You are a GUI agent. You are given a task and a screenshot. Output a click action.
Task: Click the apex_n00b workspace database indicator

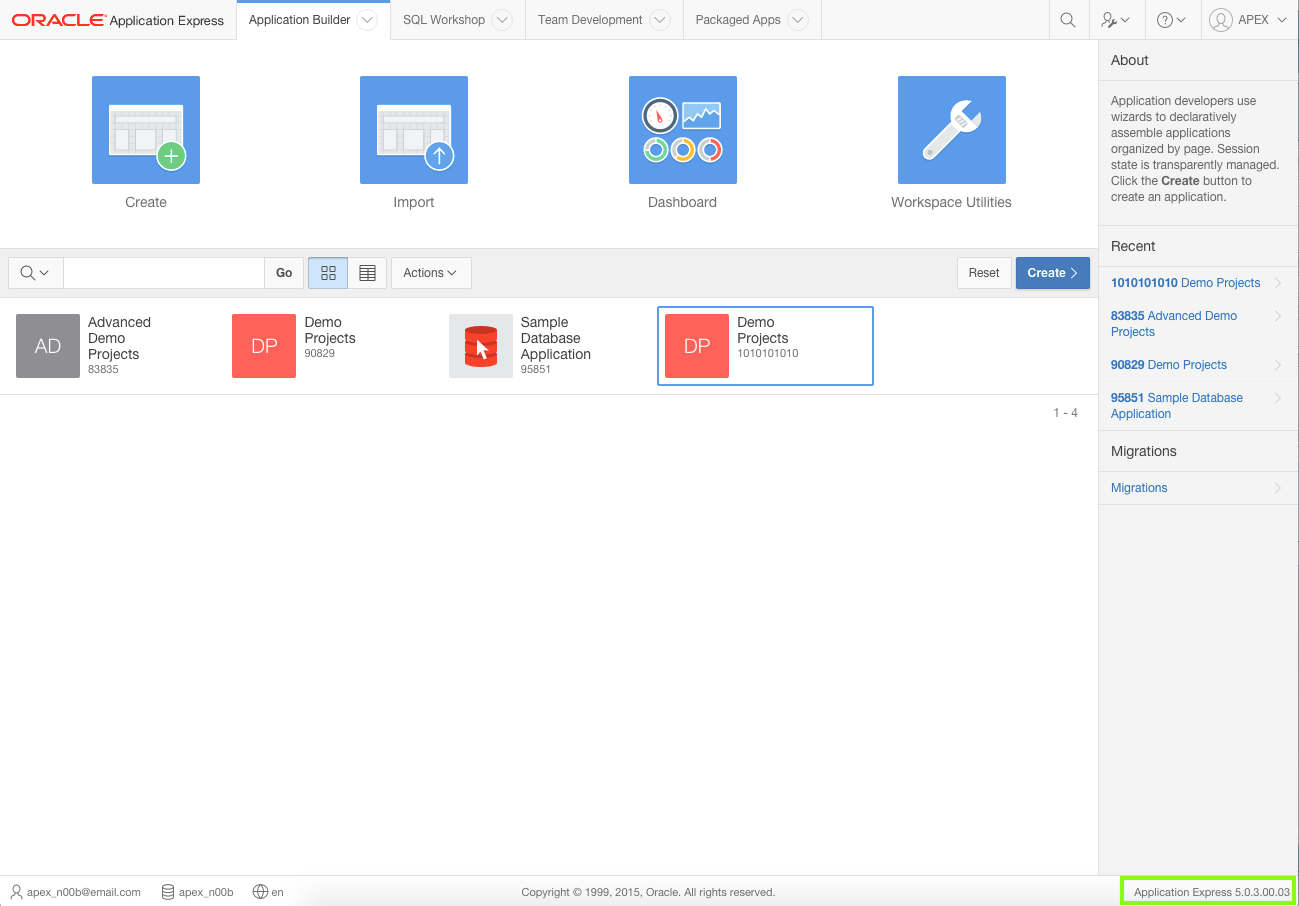(197, 892)
